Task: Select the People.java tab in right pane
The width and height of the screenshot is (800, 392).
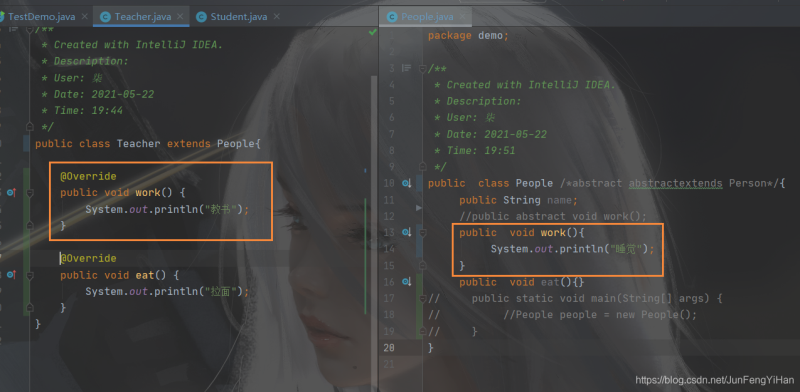Action: (x=427, y=17)
